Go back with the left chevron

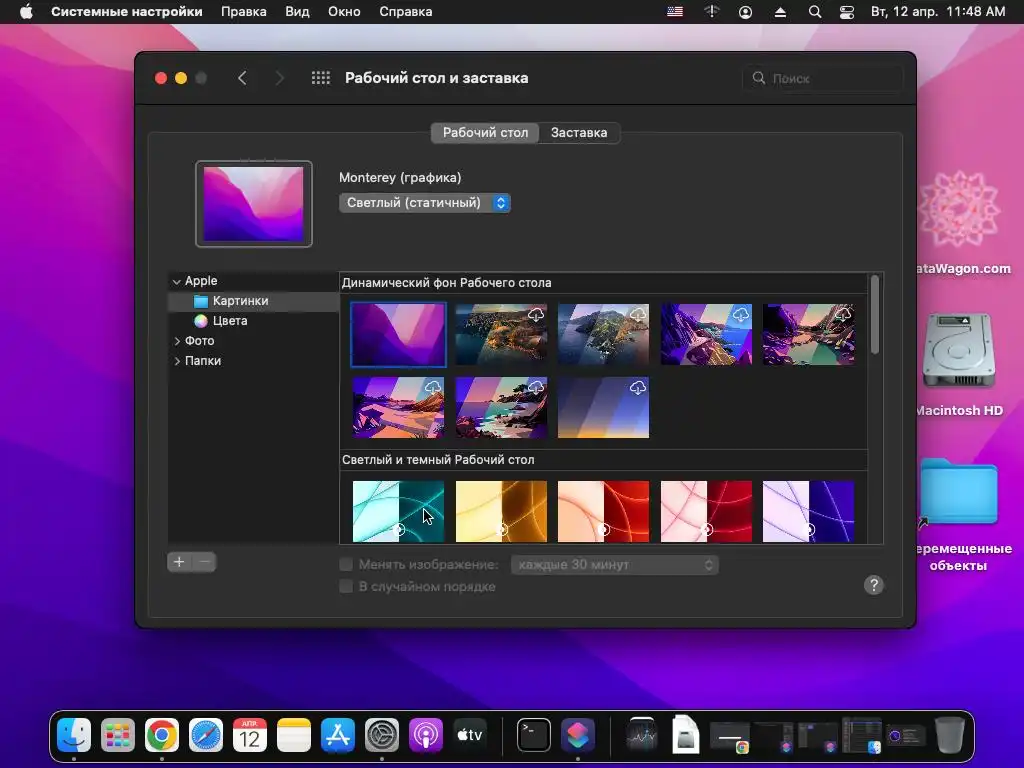click(242, 78)
